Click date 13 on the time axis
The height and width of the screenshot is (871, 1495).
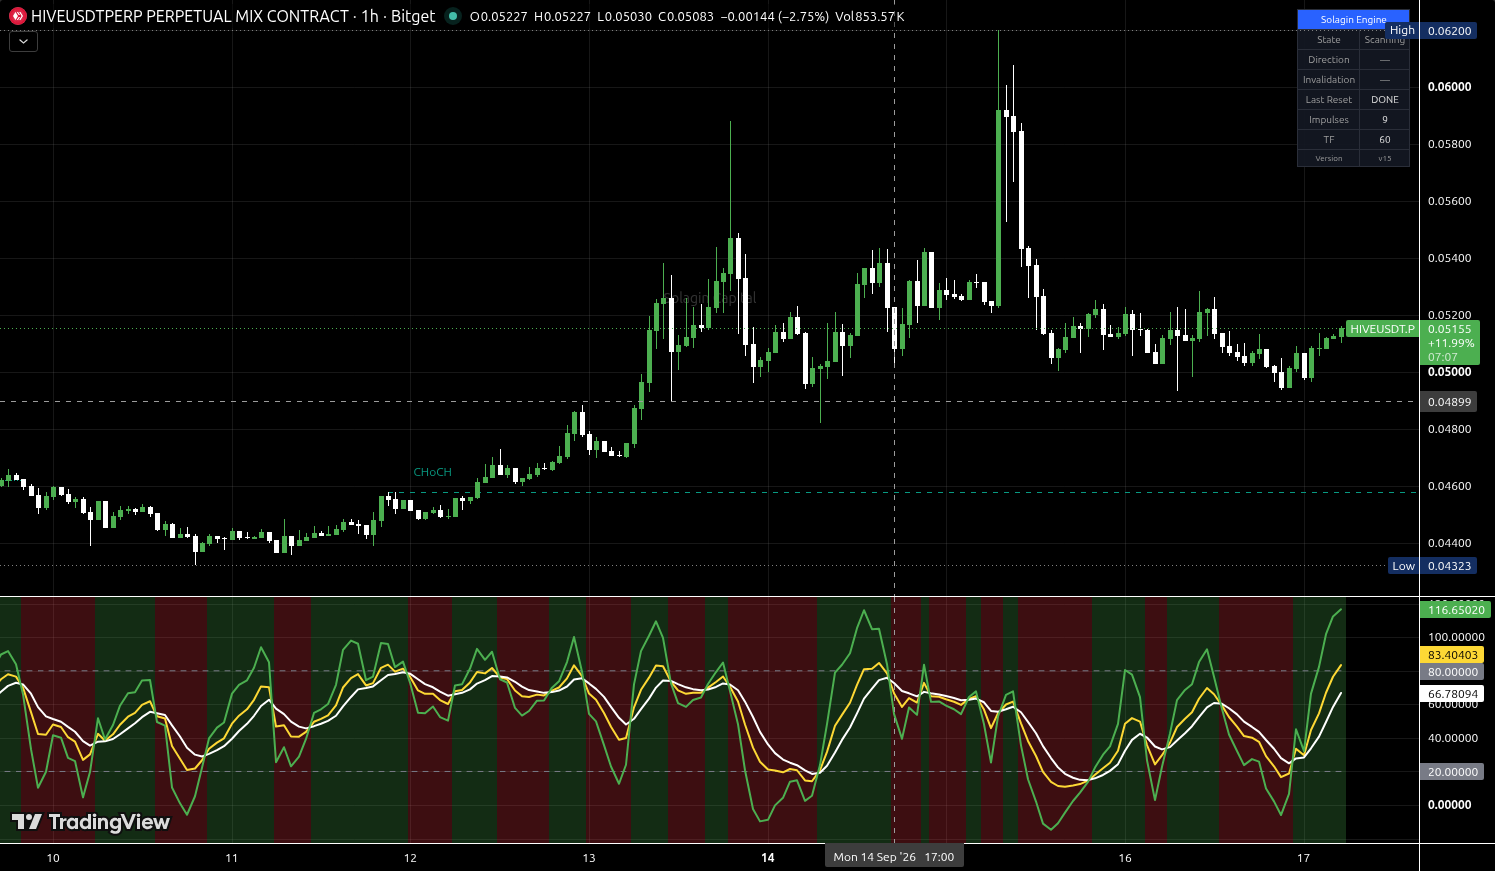pyautogui.click(x=589, y=858)
